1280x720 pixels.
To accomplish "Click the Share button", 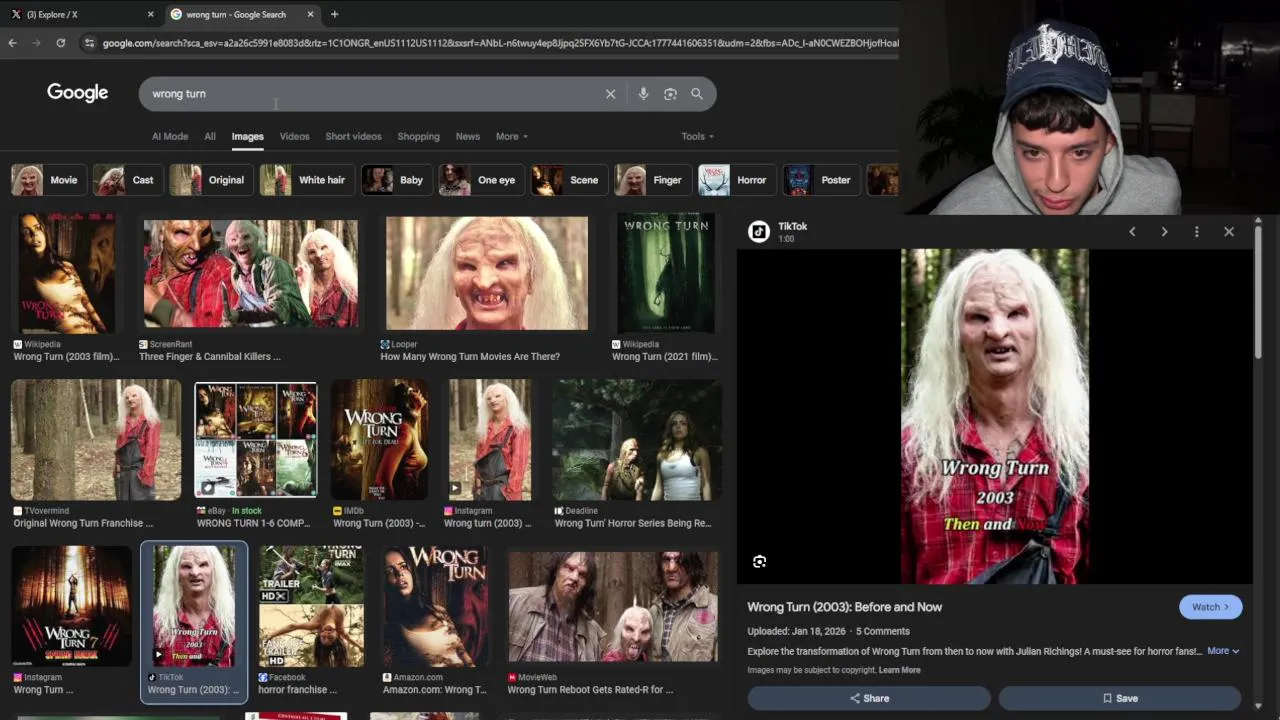I will (869, 698).
